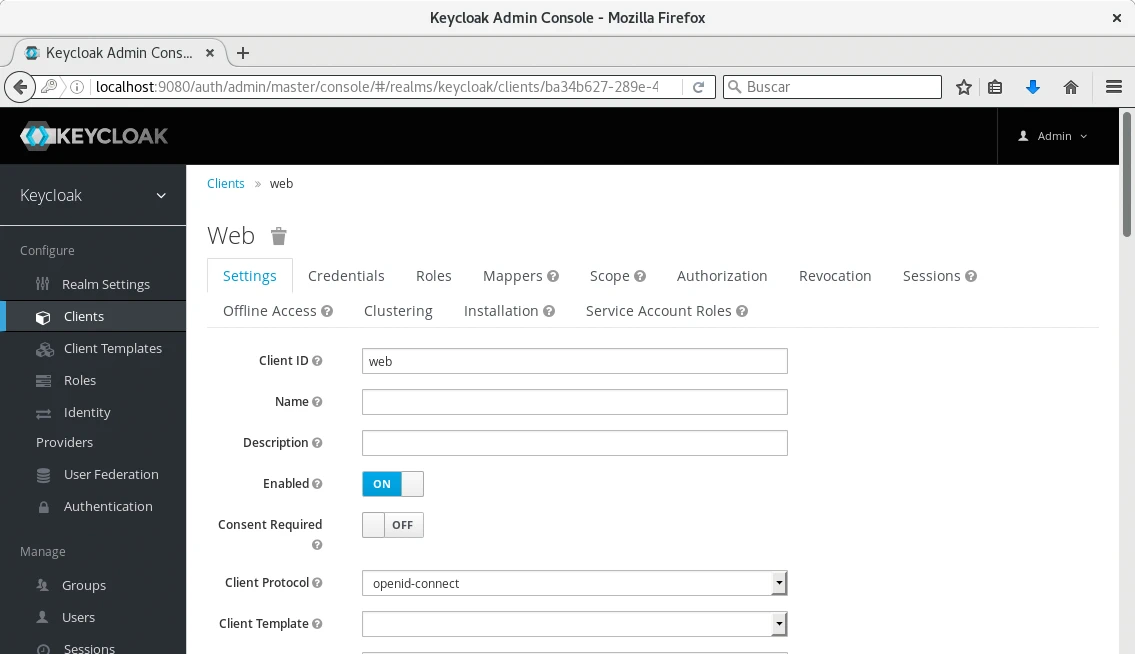
Task: Open the Admin user dropdown menu
Action: [1053, 136]
